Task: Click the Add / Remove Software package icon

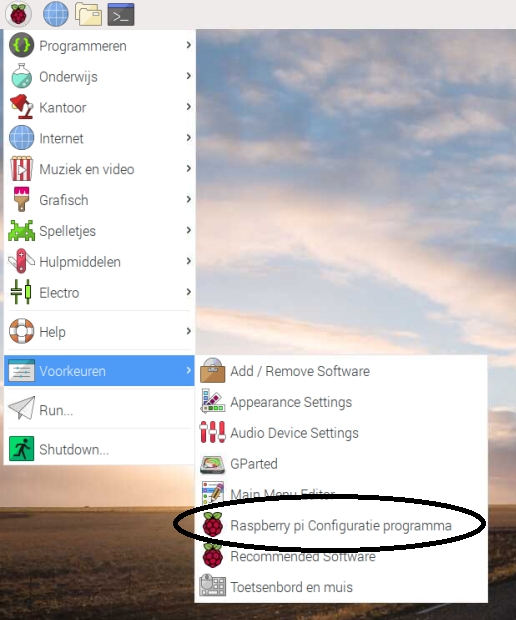Action: 213,370
